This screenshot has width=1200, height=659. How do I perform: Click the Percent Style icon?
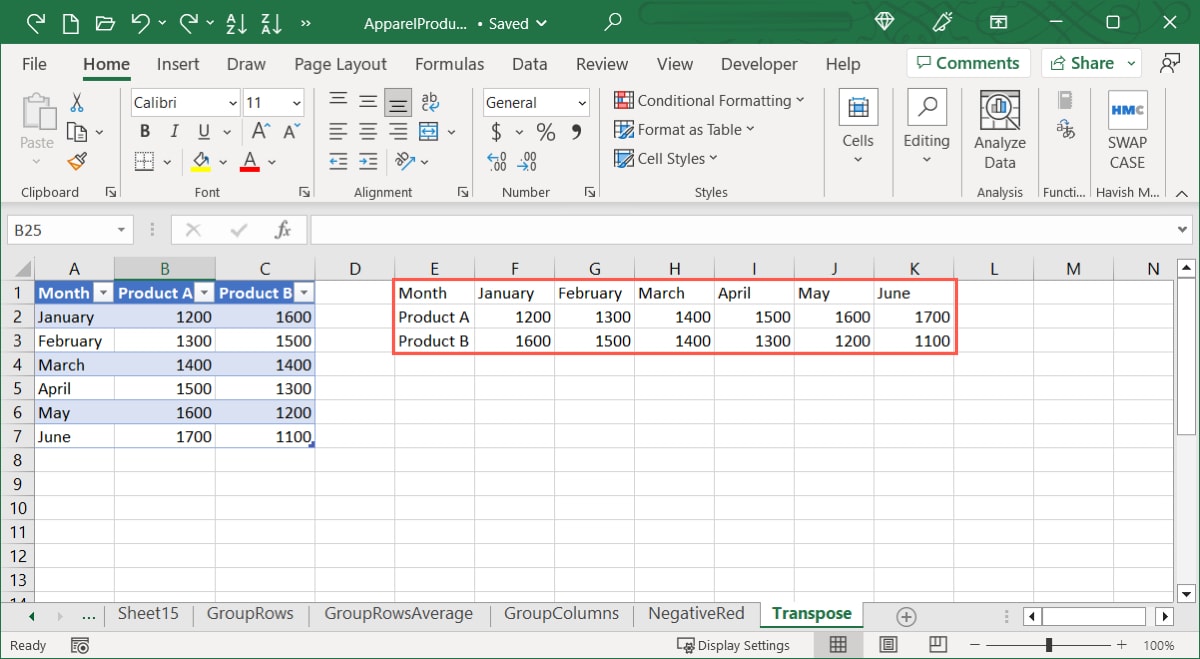[545, 131]
